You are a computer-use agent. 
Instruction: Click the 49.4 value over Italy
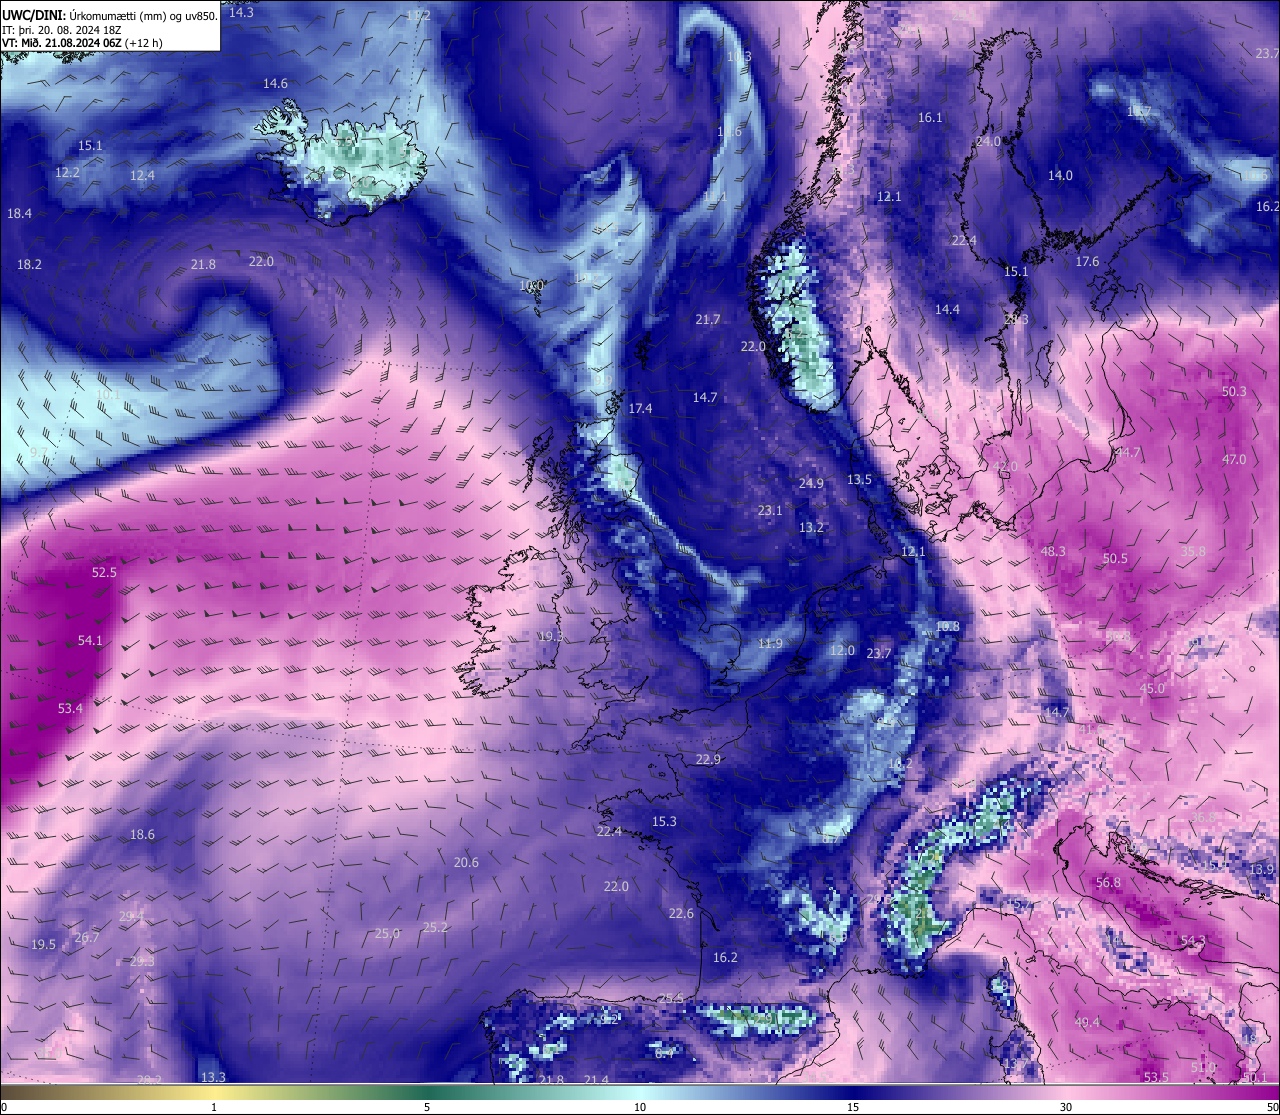point(1087,1022)
